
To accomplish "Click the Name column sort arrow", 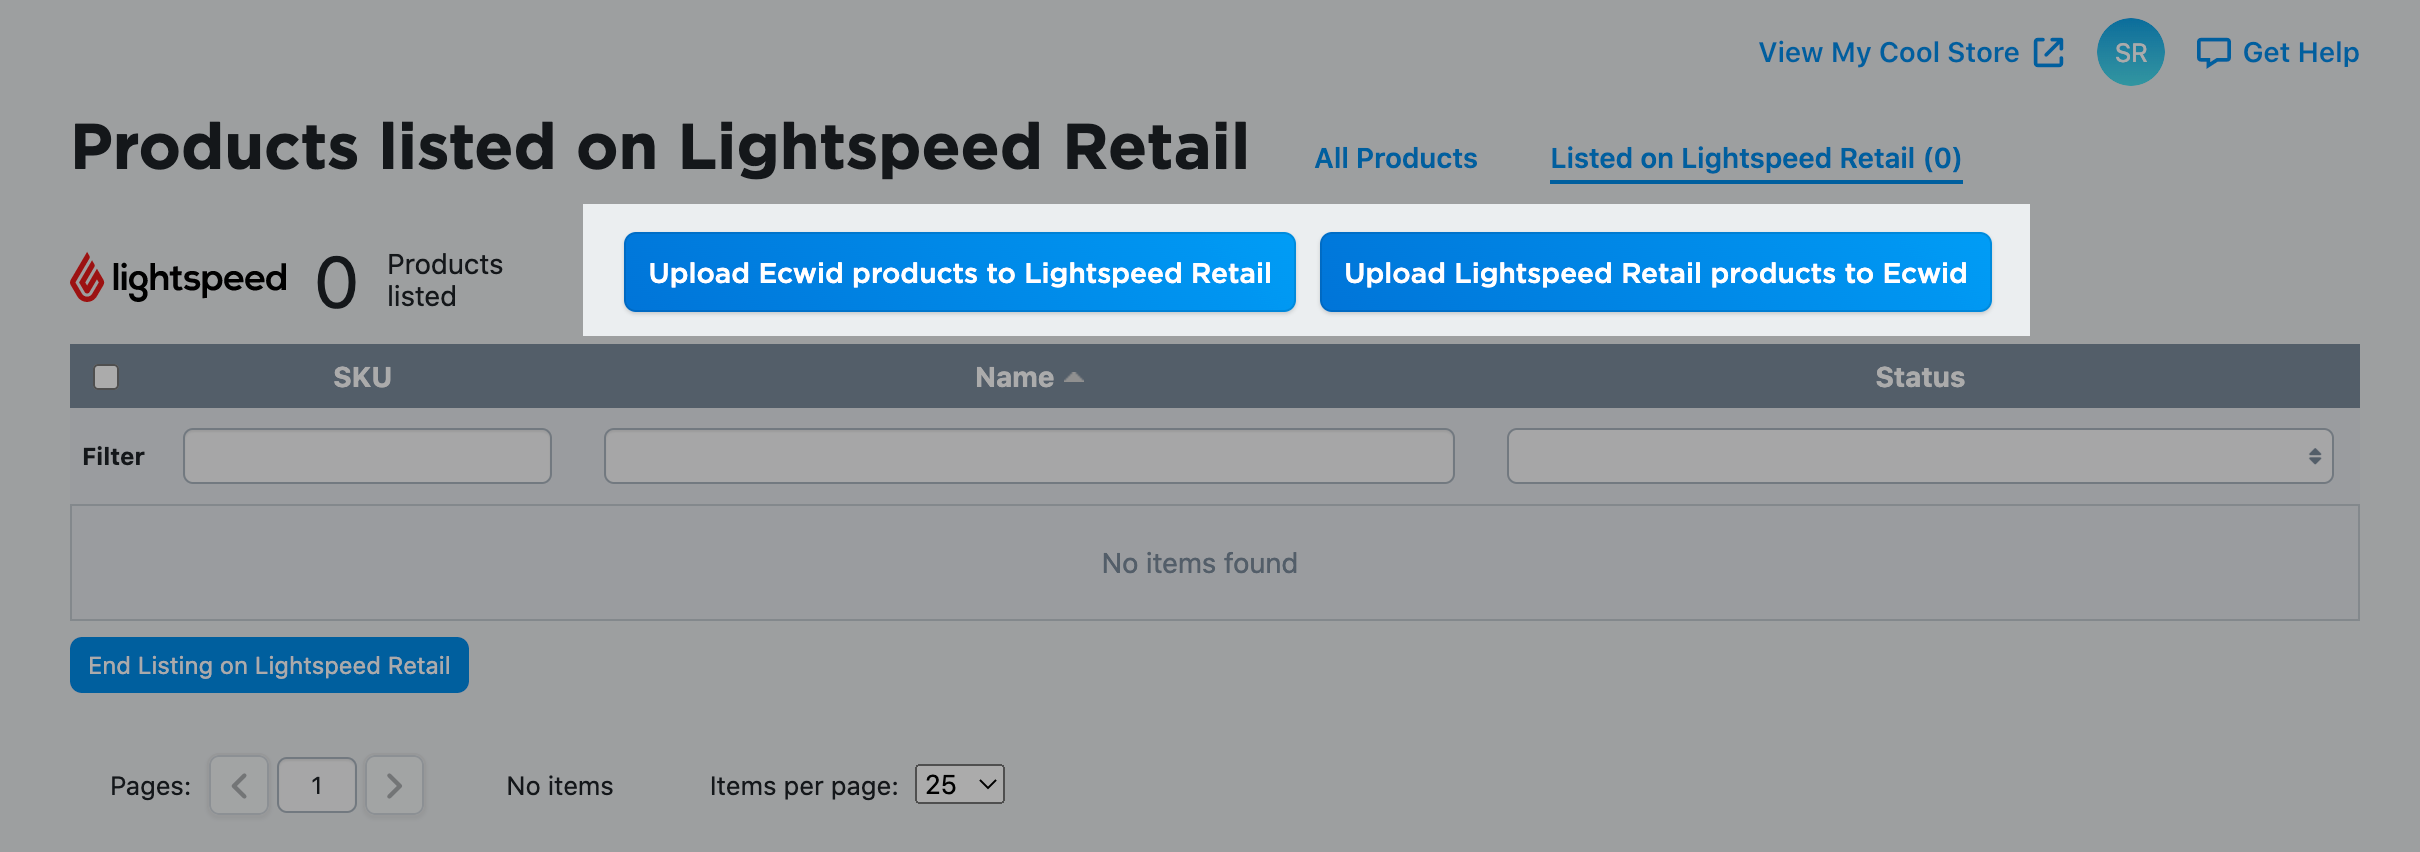I will (x=1074, y=377).
